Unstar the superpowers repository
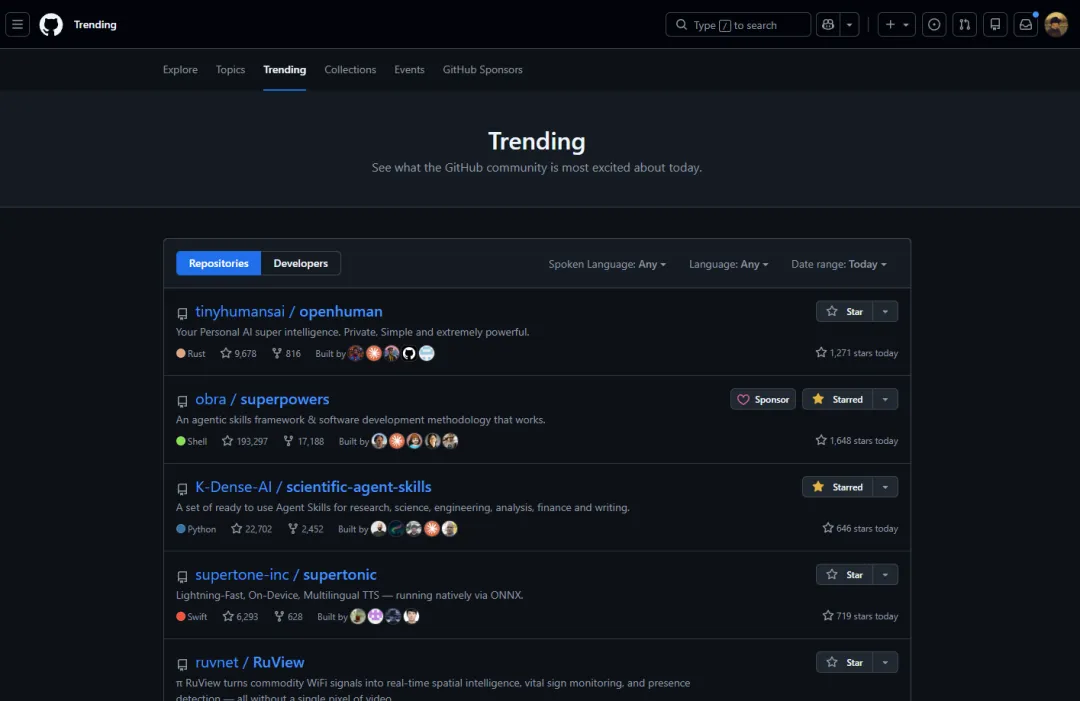The height and width of the screenshot is (701, 1080). (838, 399)
